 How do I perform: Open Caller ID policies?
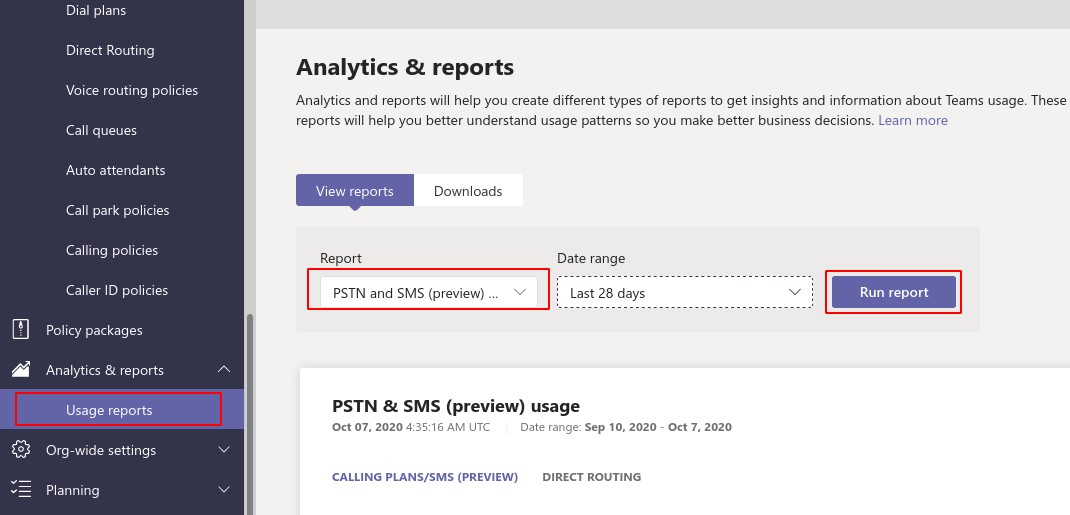[x=117, y=290]
